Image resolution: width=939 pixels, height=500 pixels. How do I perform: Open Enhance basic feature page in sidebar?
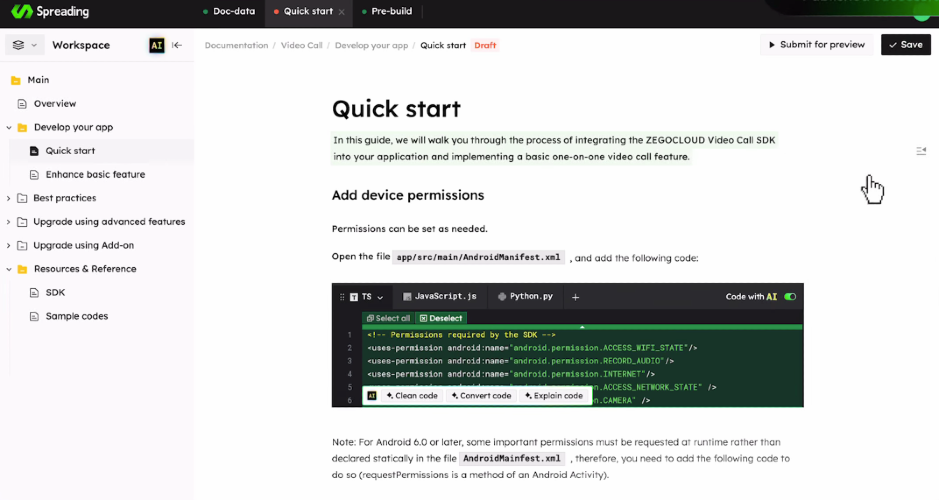(95, 174)
